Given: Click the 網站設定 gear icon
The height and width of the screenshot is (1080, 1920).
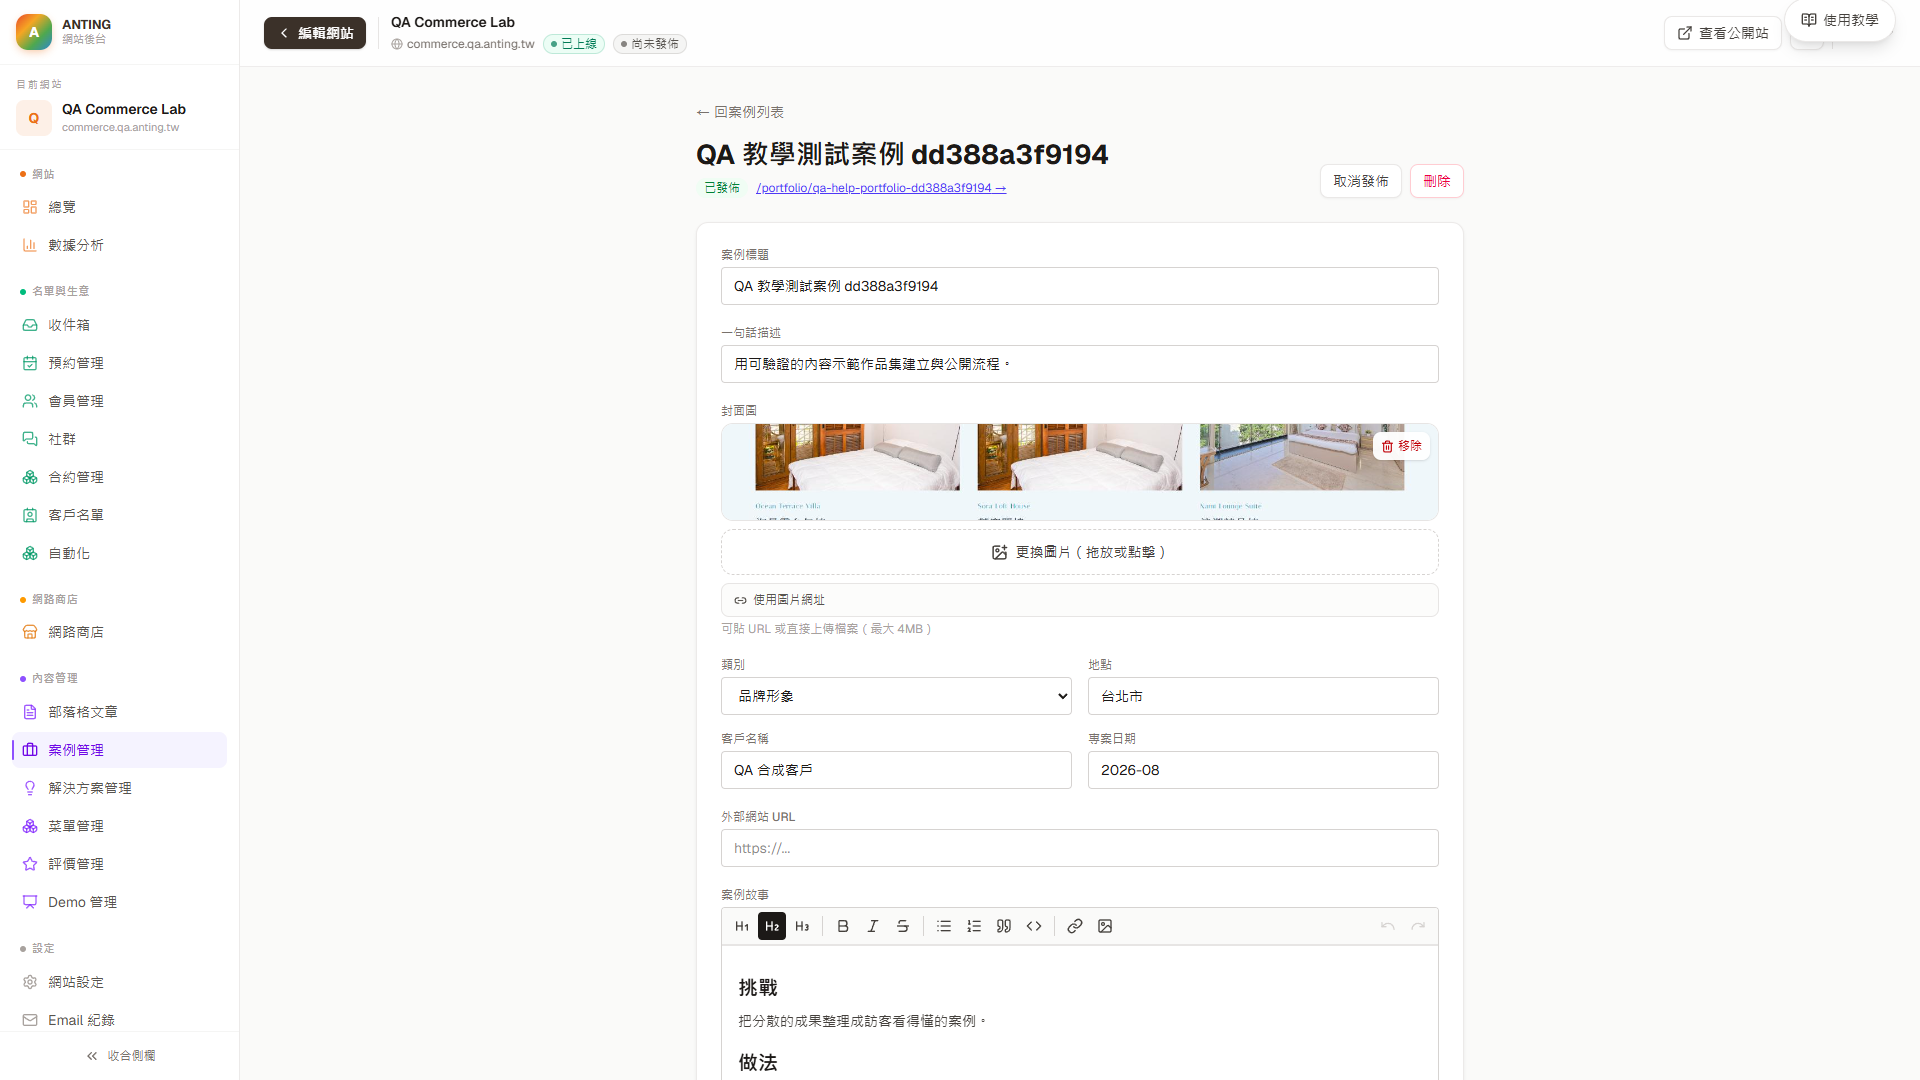Looking at the screenshot, I should [30, 982].
